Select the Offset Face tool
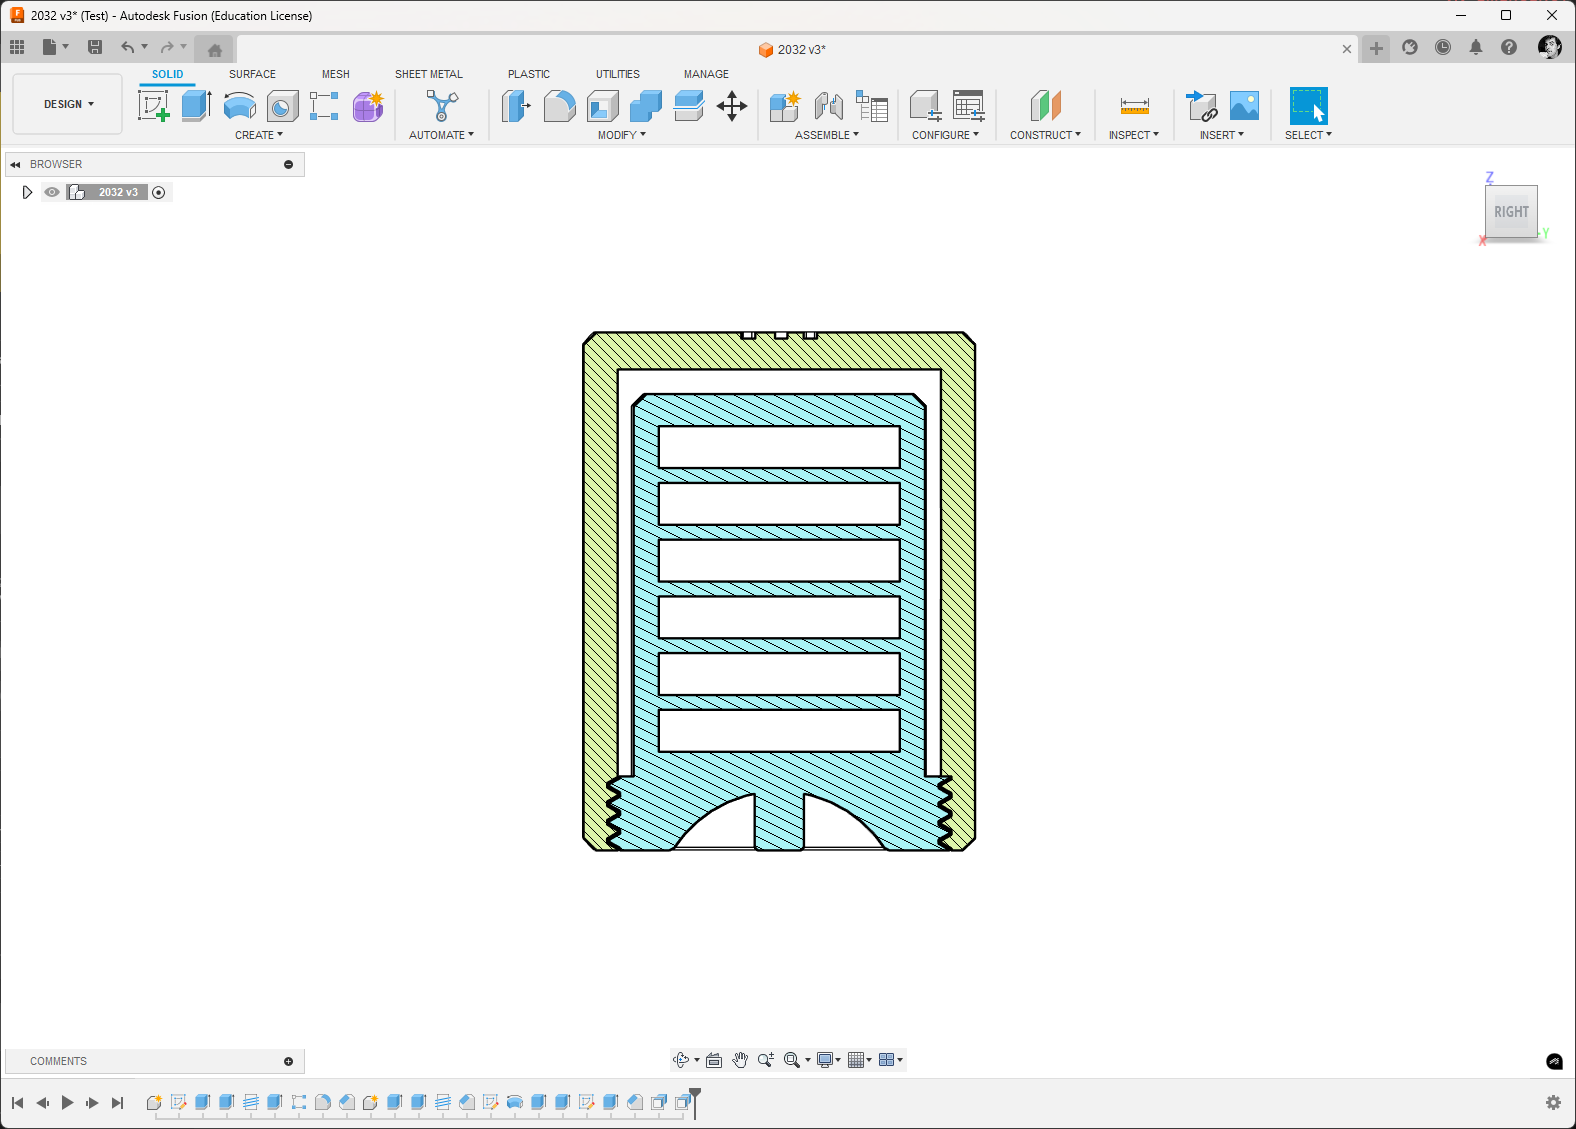Screen dimensions: 1576x1129 (x=689, y=106)
